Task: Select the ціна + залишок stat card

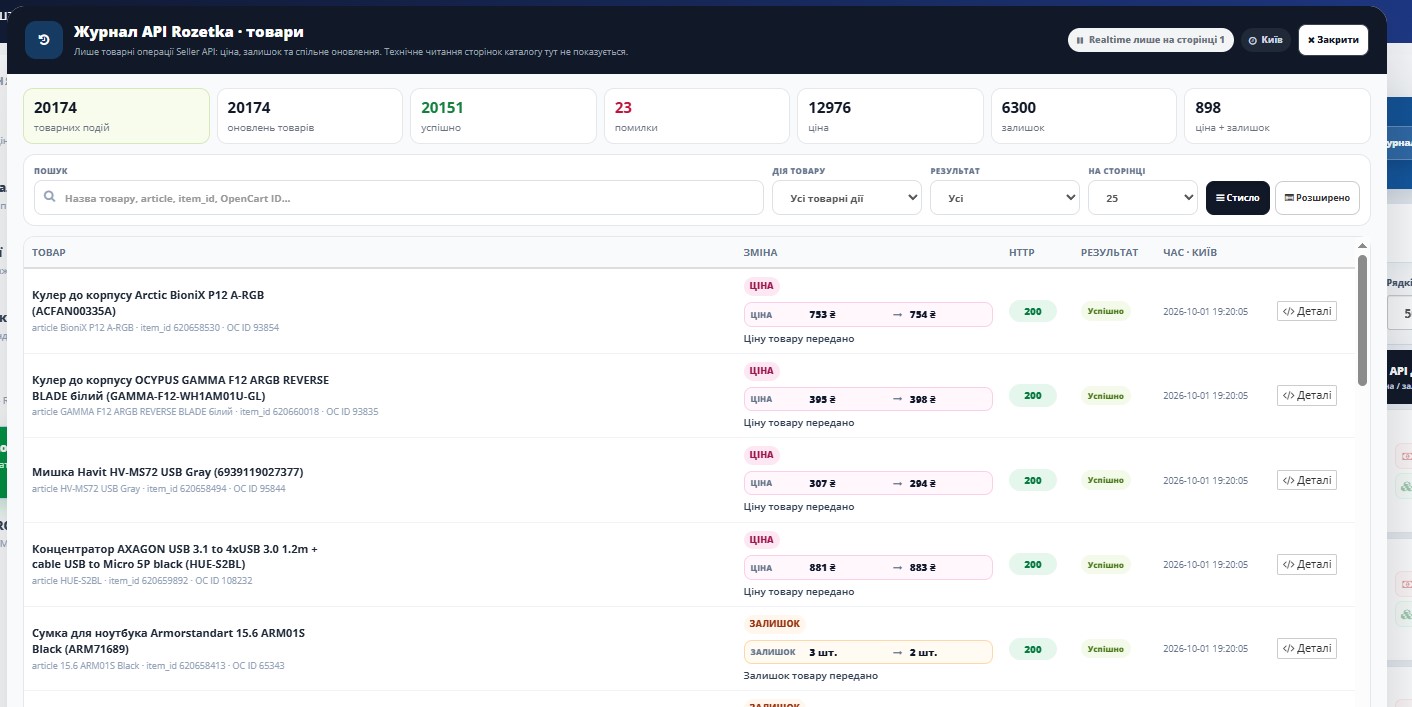Action: (1277, 116)
